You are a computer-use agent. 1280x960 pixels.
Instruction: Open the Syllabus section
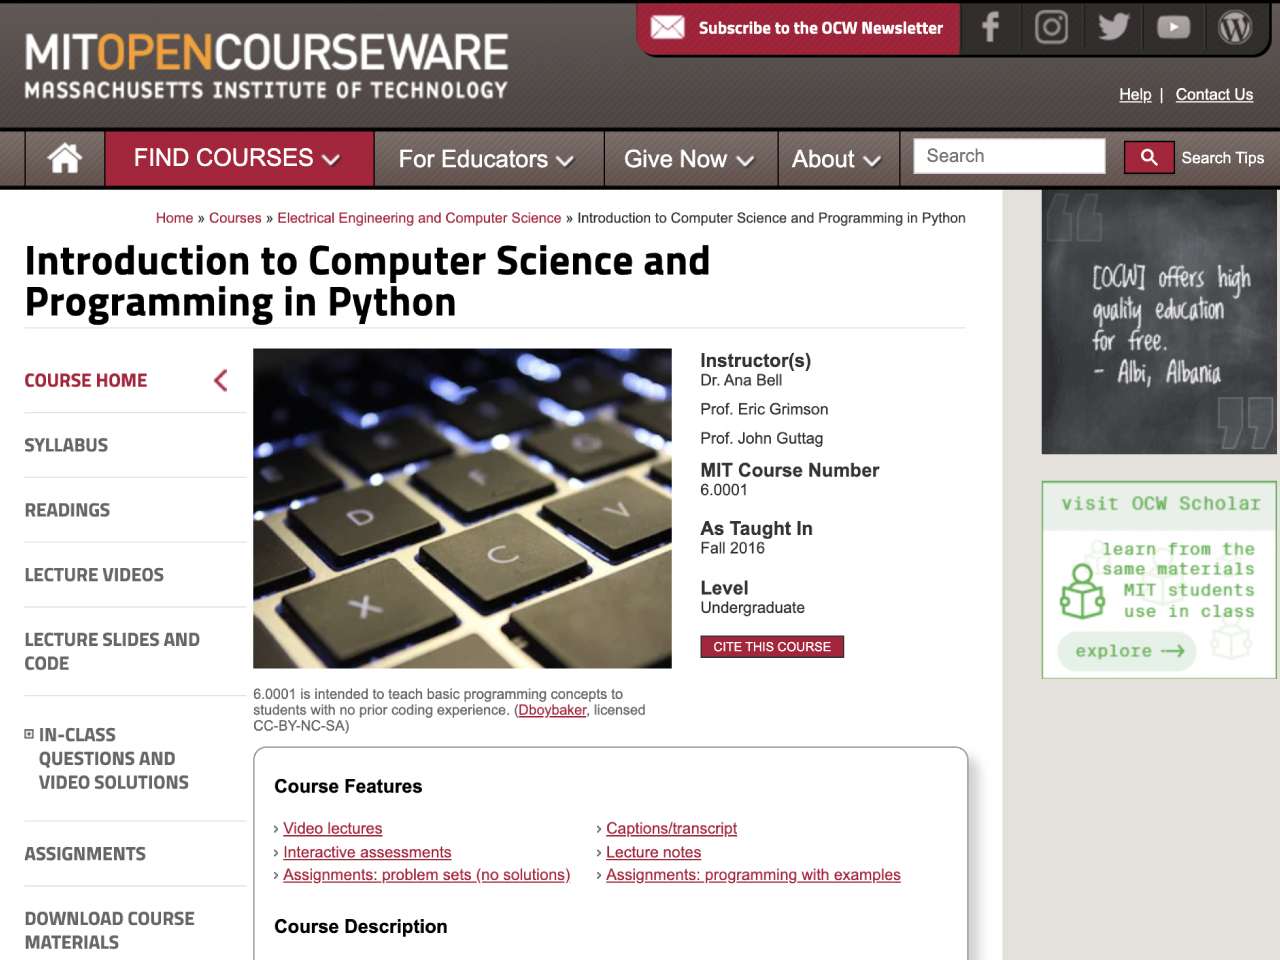(66, 446)
